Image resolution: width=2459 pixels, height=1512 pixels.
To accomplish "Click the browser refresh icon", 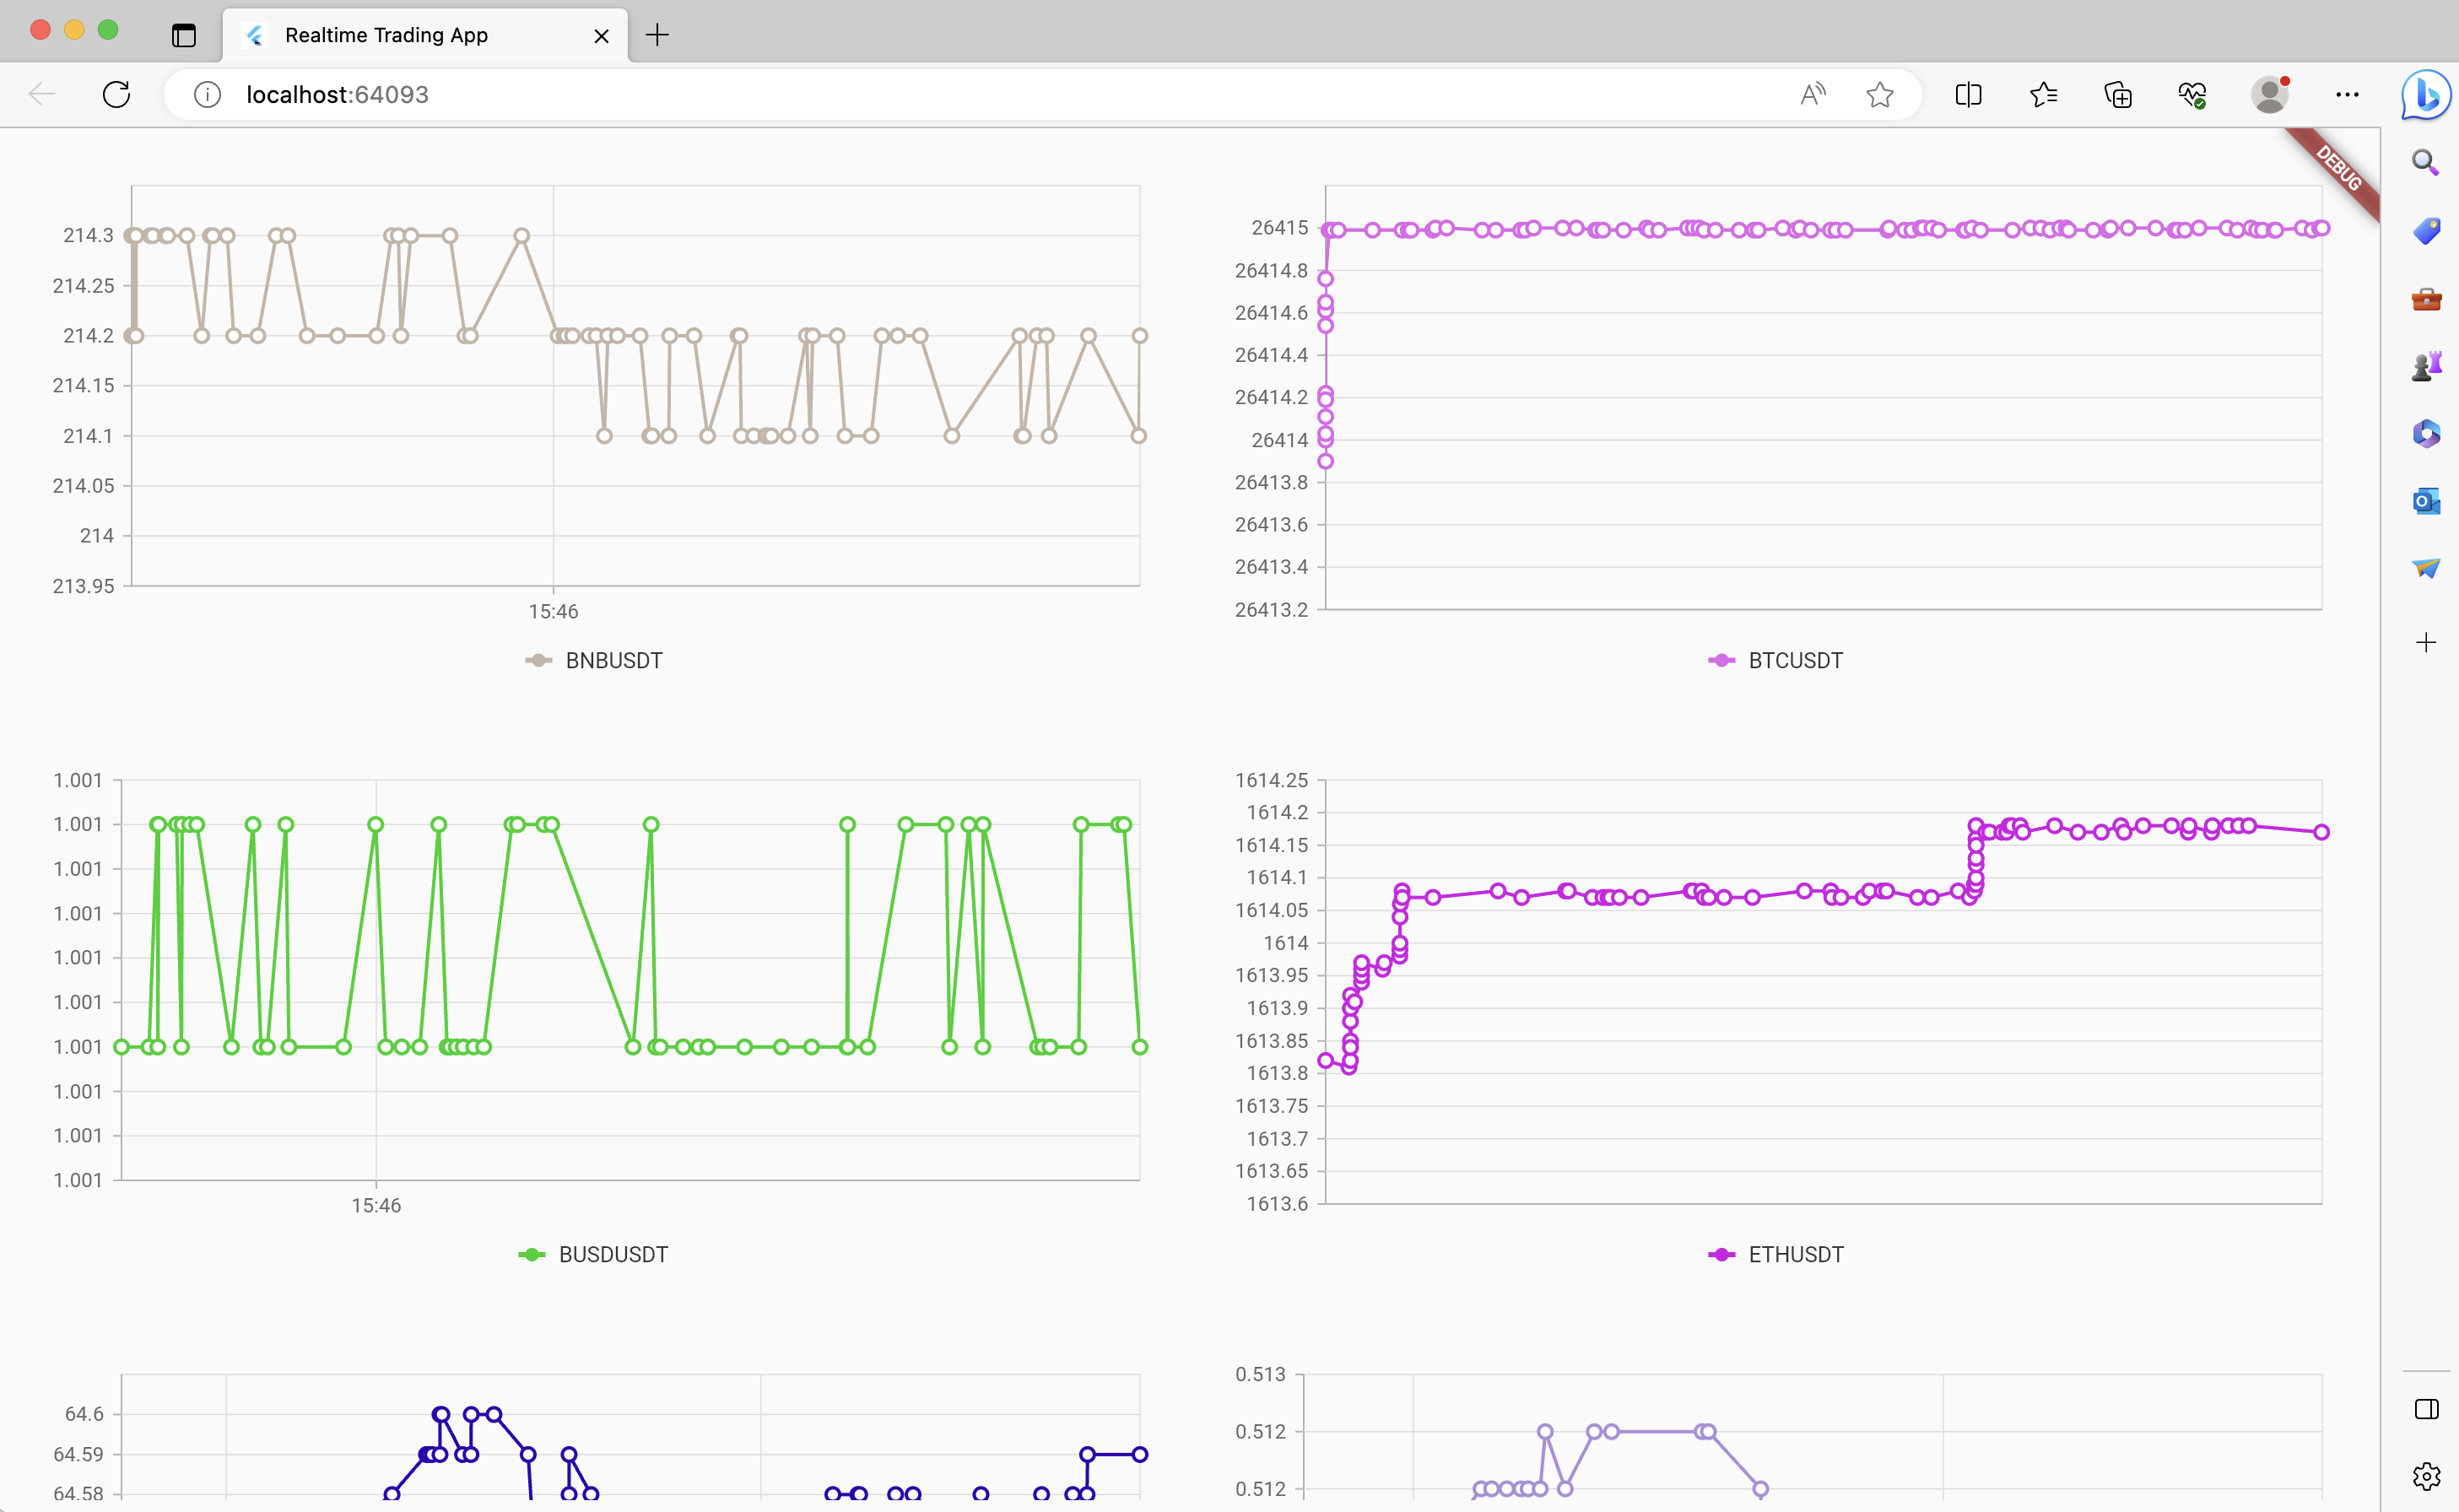I will click(x=117, y=94).
